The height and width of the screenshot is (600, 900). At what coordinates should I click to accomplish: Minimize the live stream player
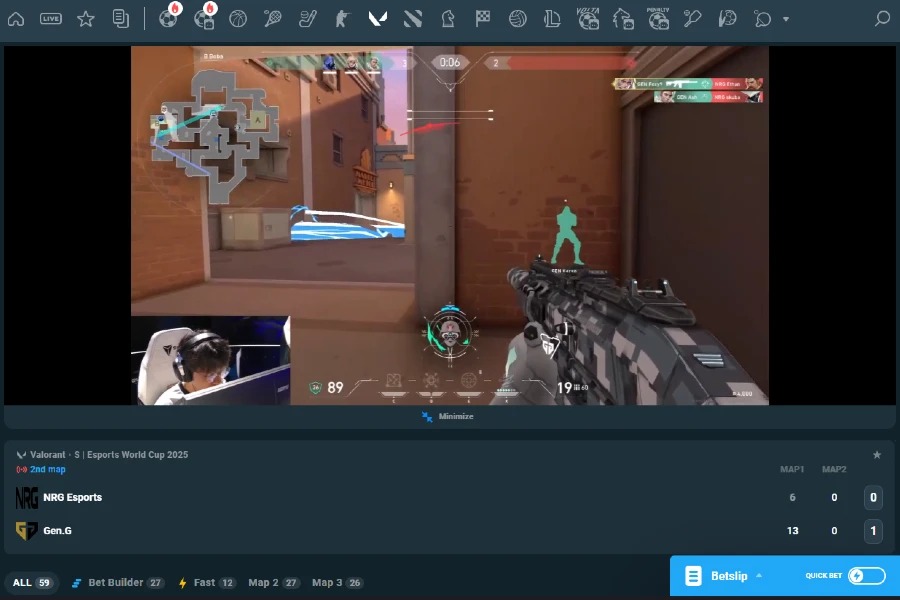pos(448,416)
